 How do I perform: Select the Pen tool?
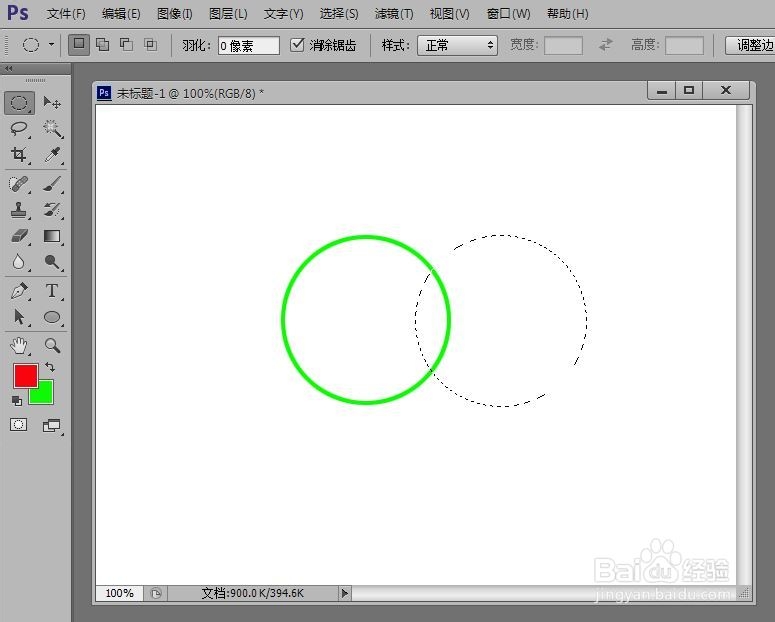tap(19, 291)
